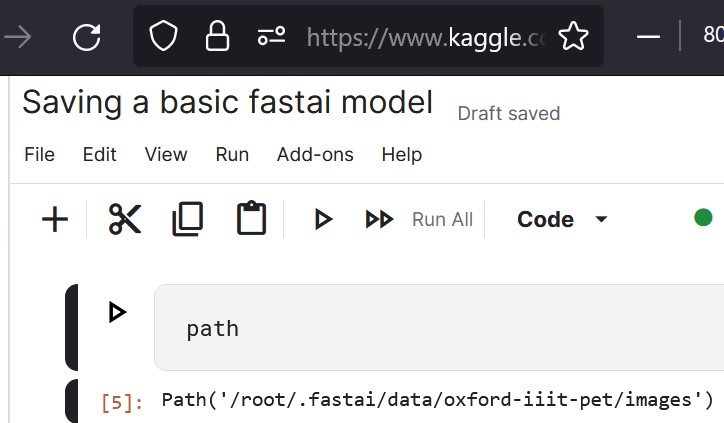724x423 pixels.
Task: Open the Add-ons menu
Action: pos(315,154)
